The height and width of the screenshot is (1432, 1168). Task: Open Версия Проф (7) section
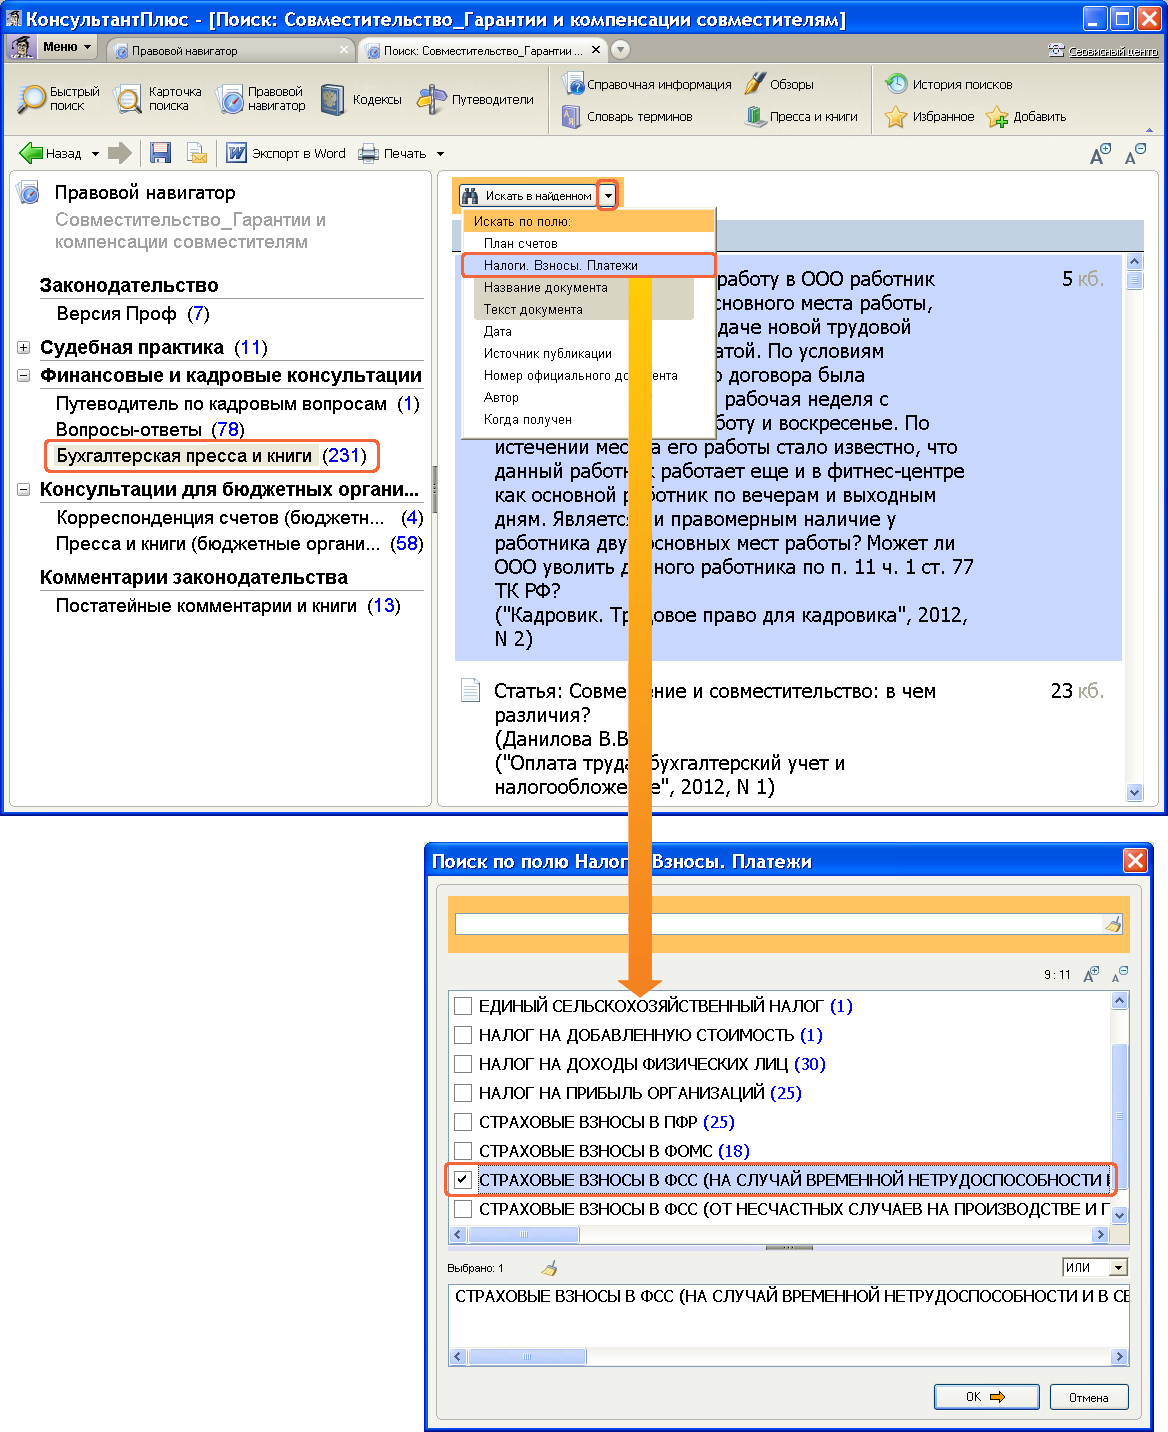point(133,314)
